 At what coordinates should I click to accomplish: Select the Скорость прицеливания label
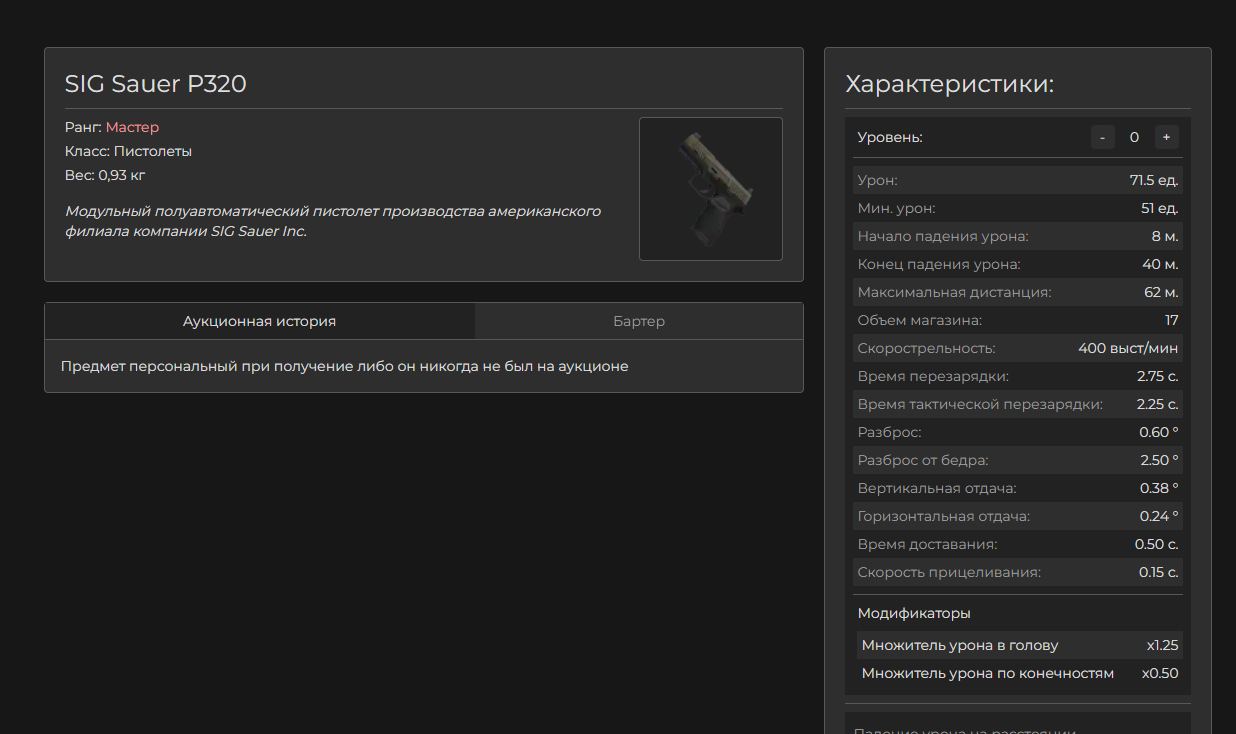[949, 572]
